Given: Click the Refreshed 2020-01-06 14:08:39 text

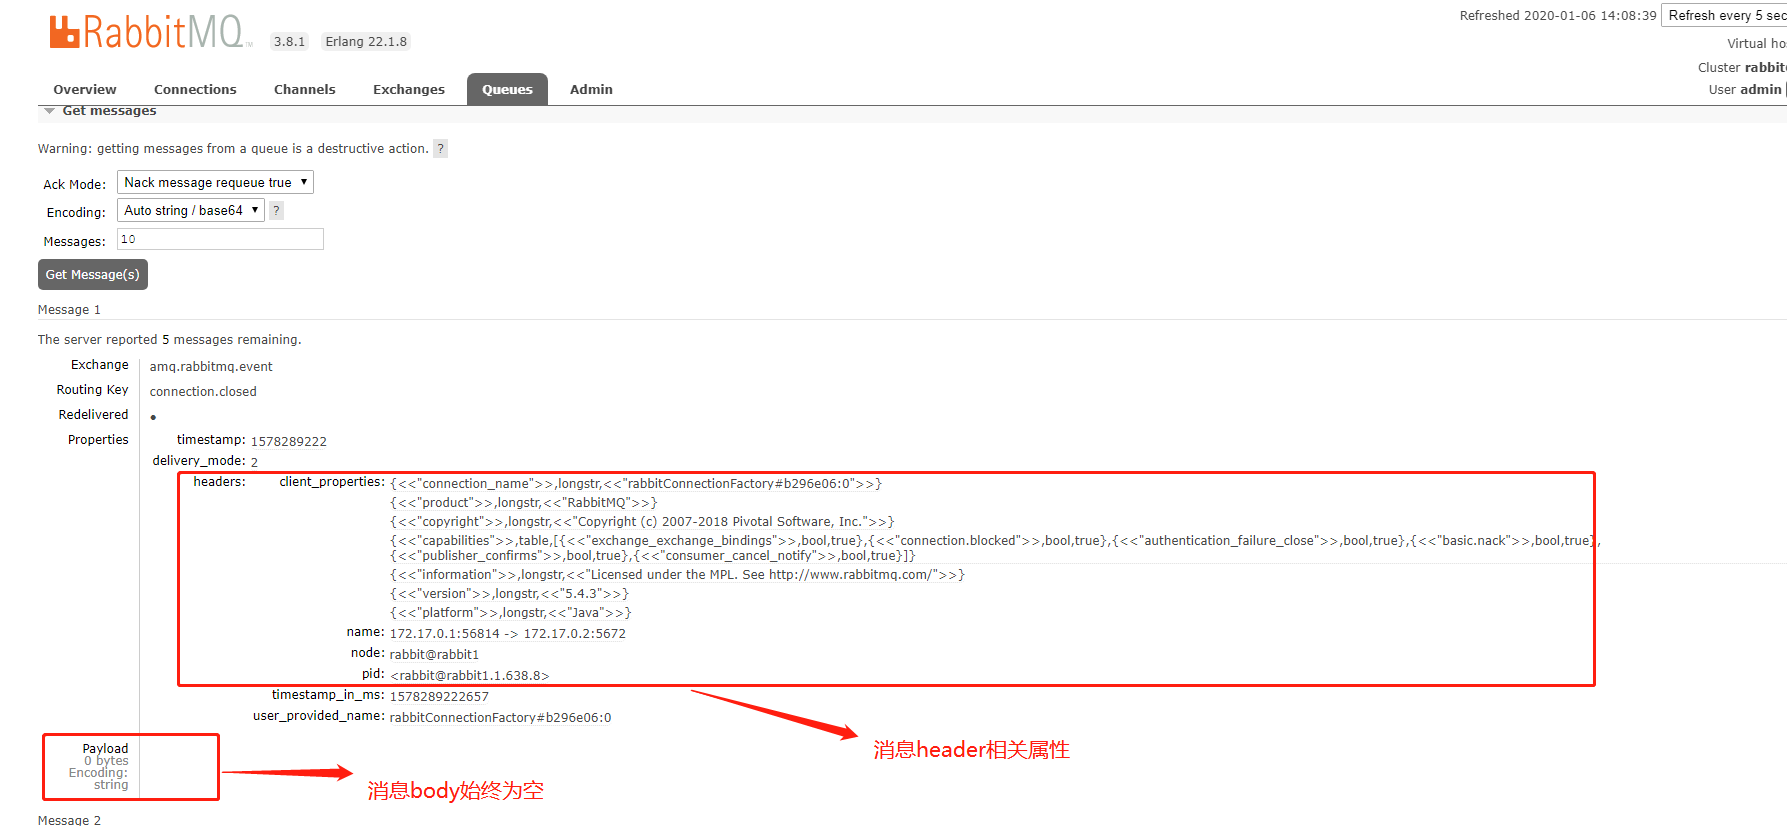Looking at the screenshot, I should tap(1557, 16).
